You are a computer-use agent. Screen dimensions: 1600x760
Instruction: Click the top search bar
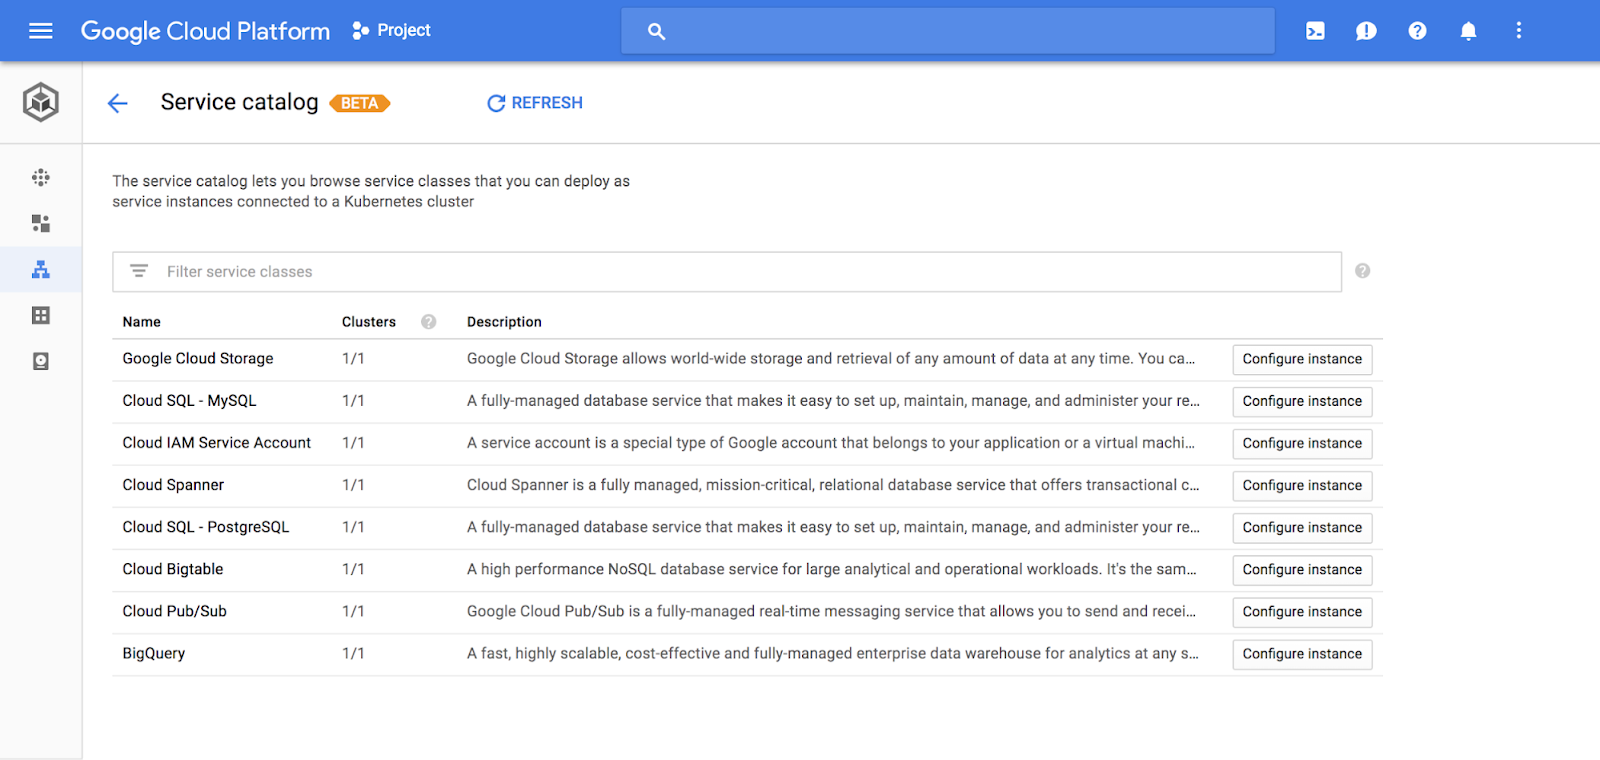(947, 31)
